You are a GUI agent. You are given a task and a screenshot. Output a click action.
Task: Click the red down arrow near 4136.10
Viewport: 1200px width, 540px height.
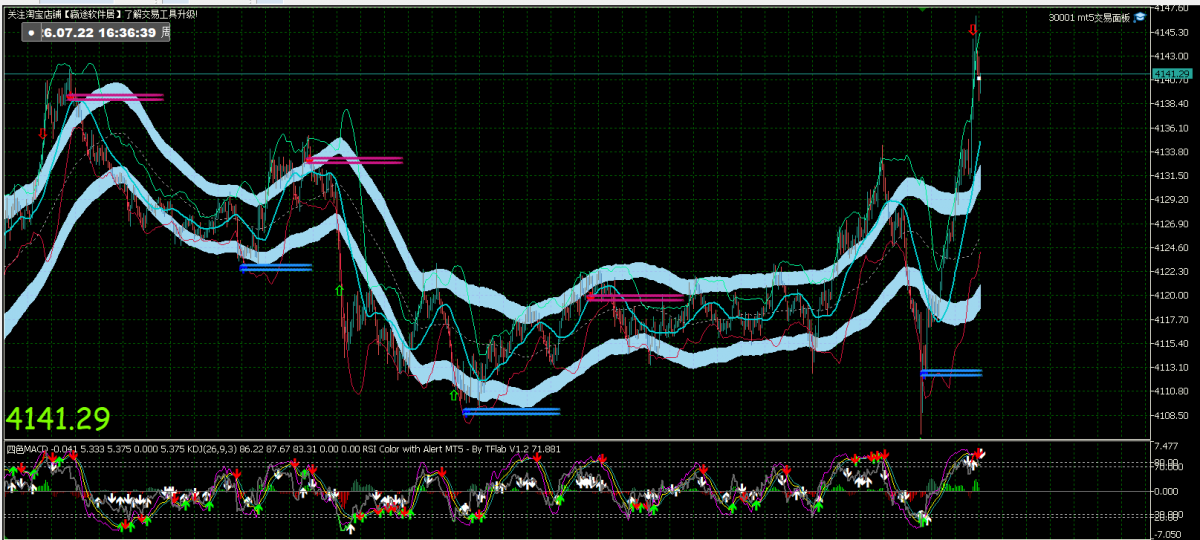pyautogui.click(x=42, y=132)
